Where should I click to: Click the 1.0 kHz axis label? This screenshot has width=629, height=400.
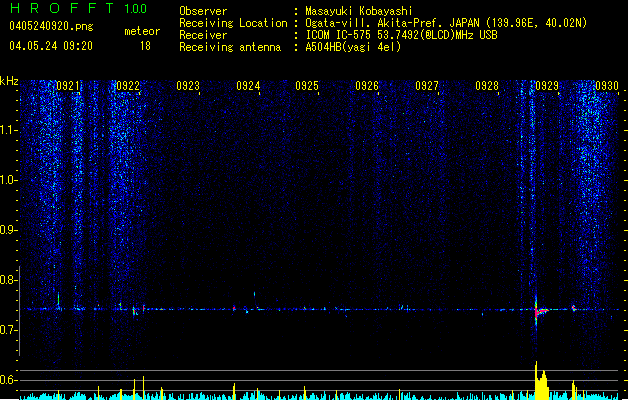pyautogui.click(x=8, y=180)
